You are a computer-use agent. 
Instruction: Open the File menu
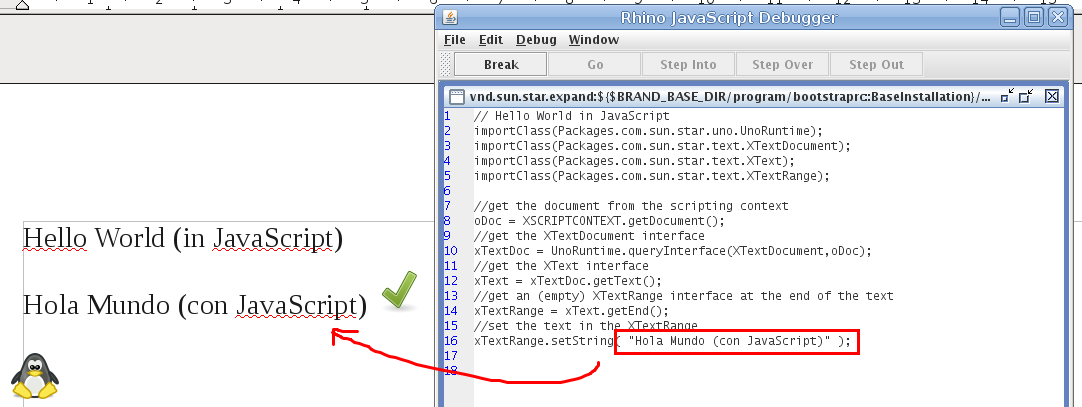455,40
